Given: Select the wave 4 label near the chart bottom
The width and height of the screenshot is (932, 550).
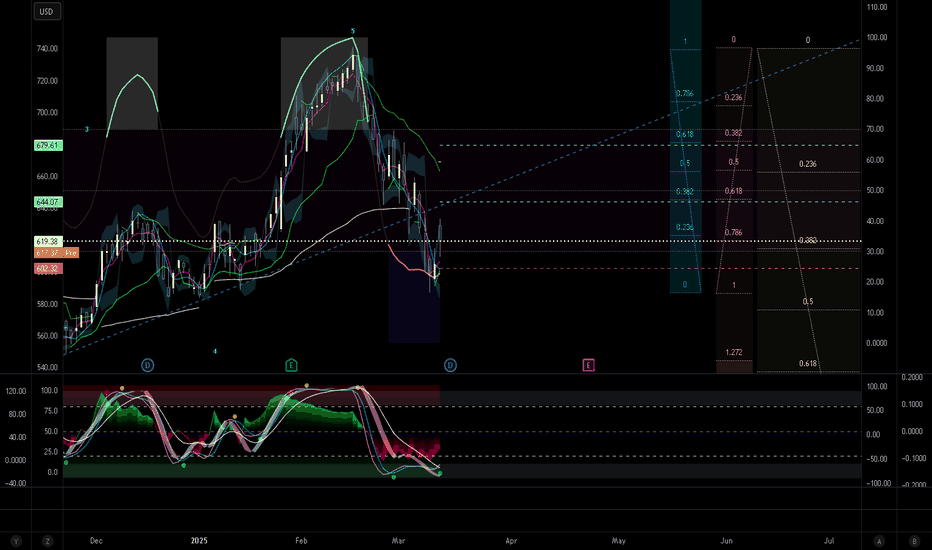Looking at the screenshot, I should coord(215,351).
